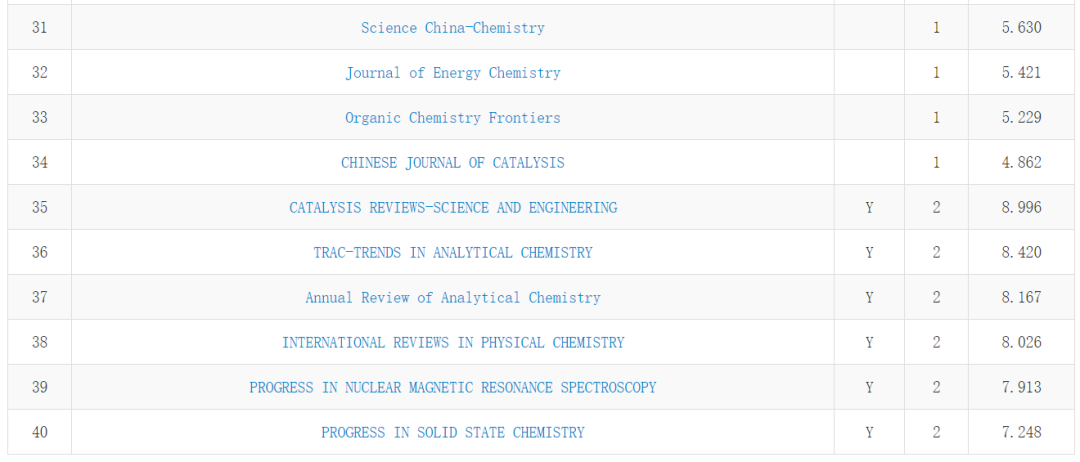Screen dimensions: 1080x462
Task: Open Annual Review of Analytical Chemistry
Action: (x=453, y=298)
